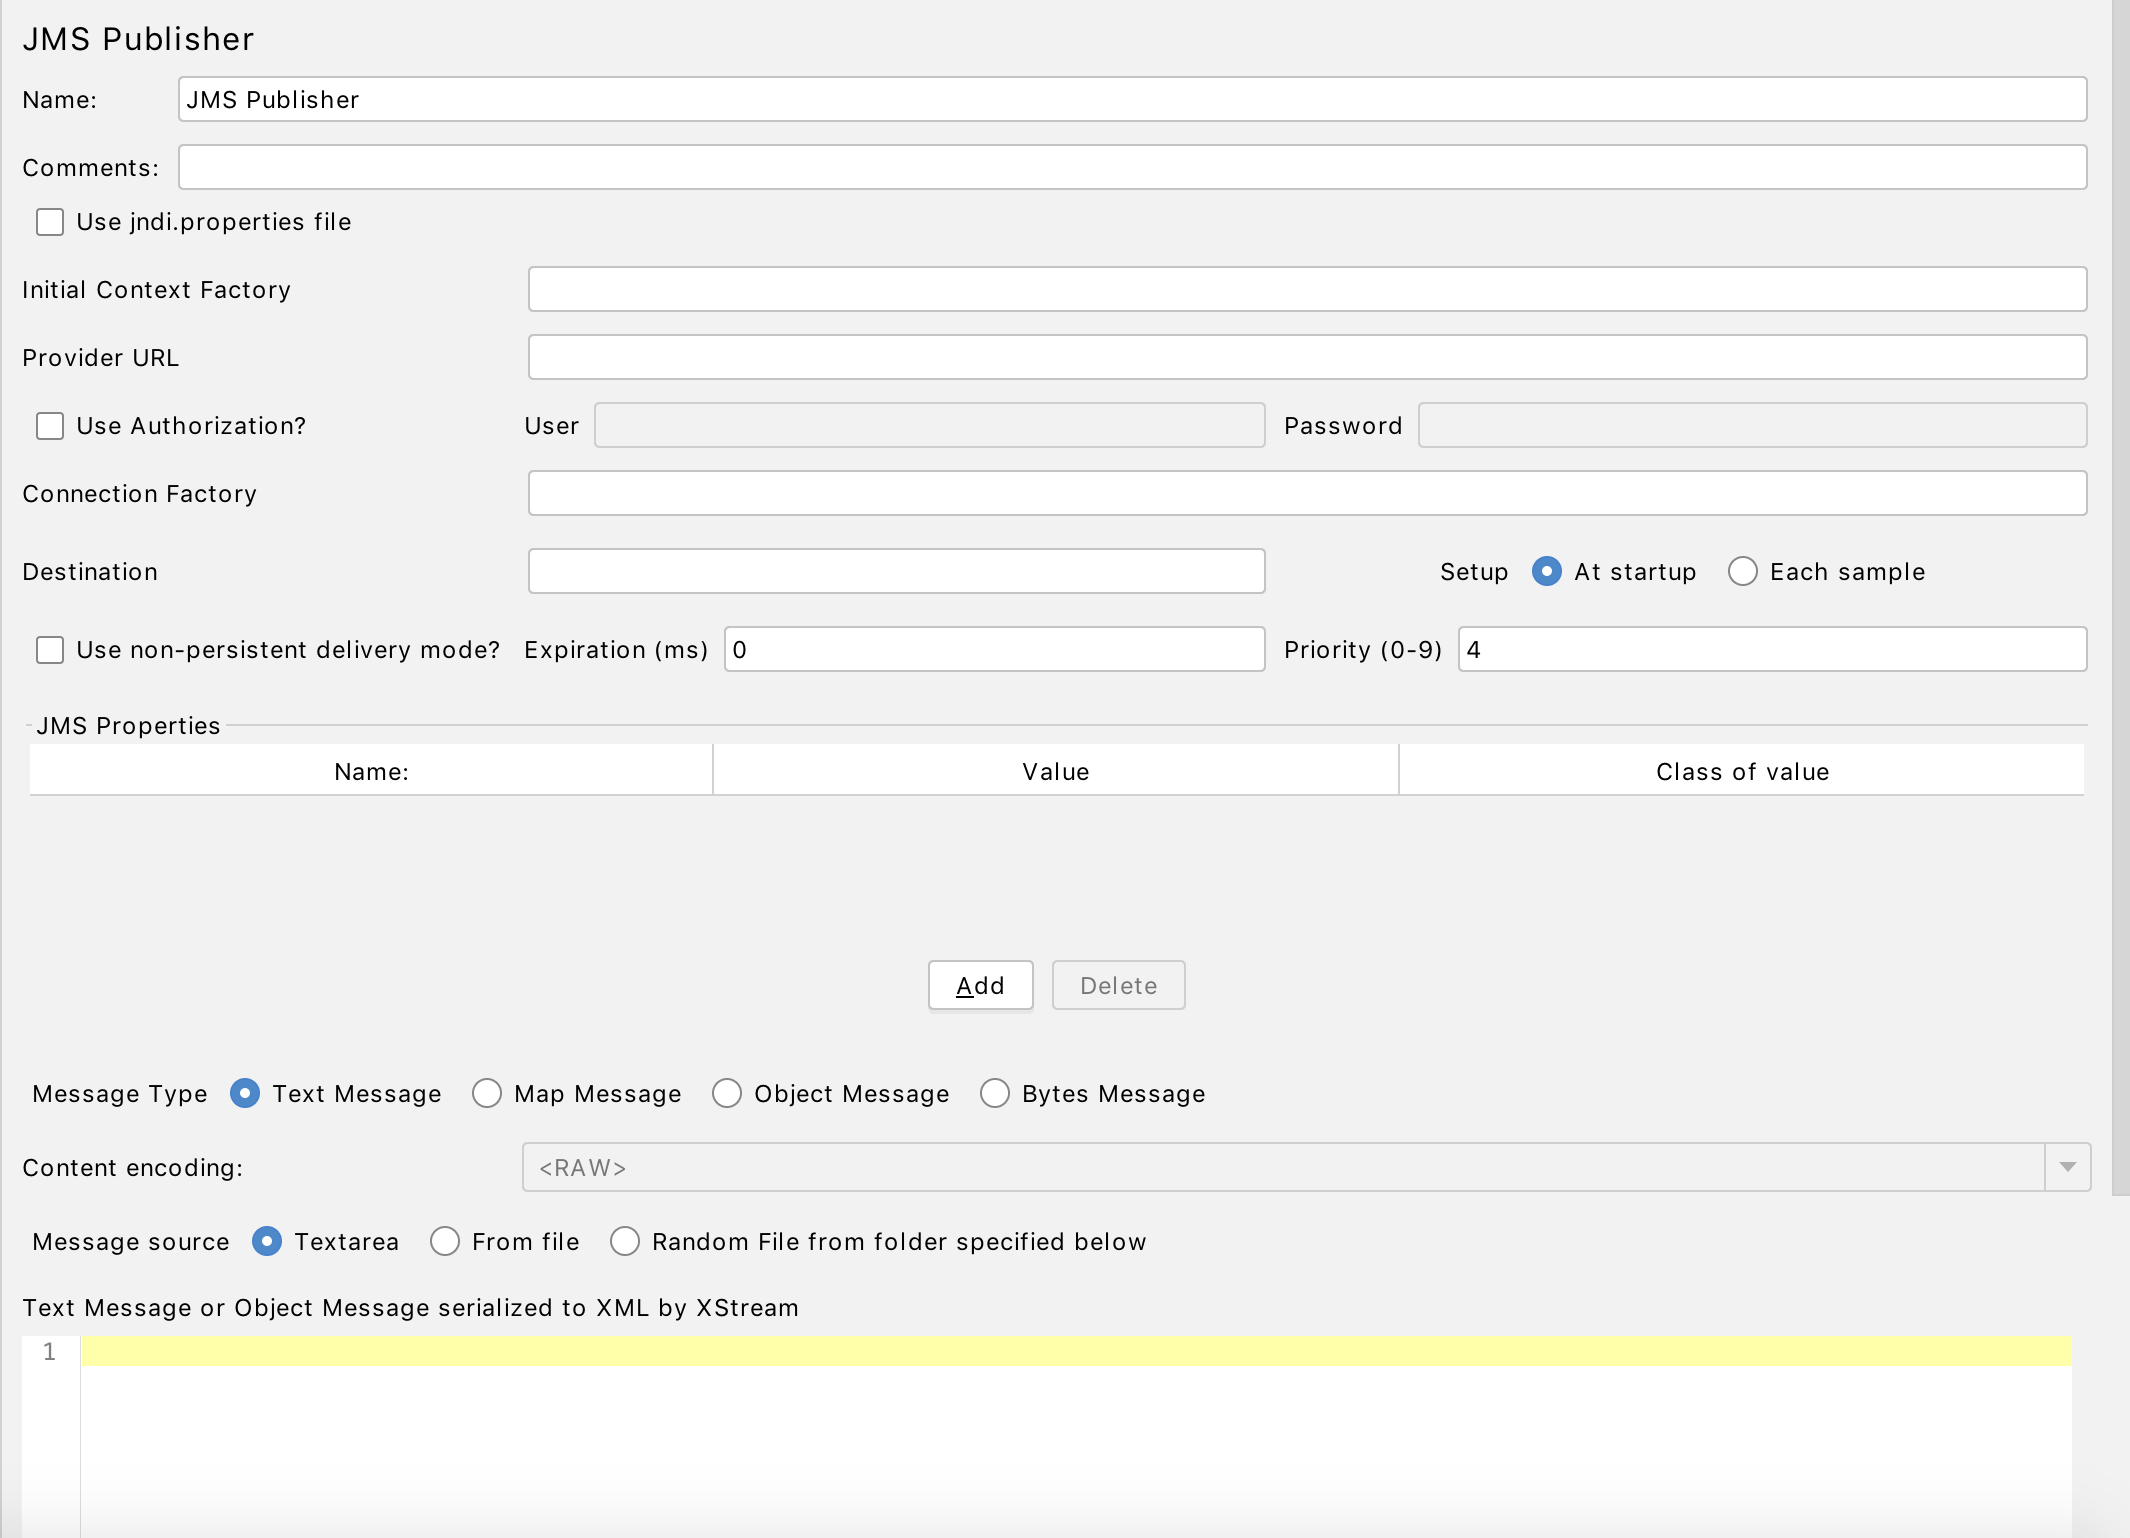Open the Content encoding dropdown arrow
The height and width of the screenshot is (1538, 2130).
[2067, 1168]
